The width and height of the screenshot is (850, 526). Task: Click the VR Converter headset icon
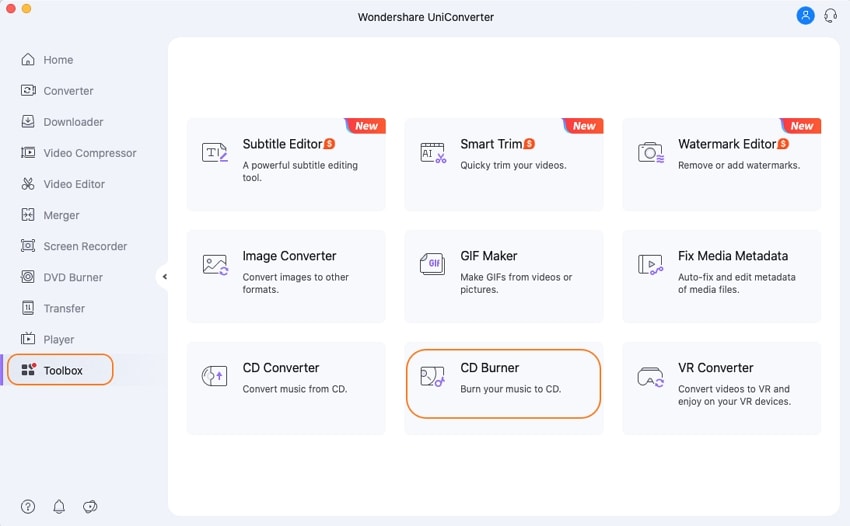click(x=651, y=377)
